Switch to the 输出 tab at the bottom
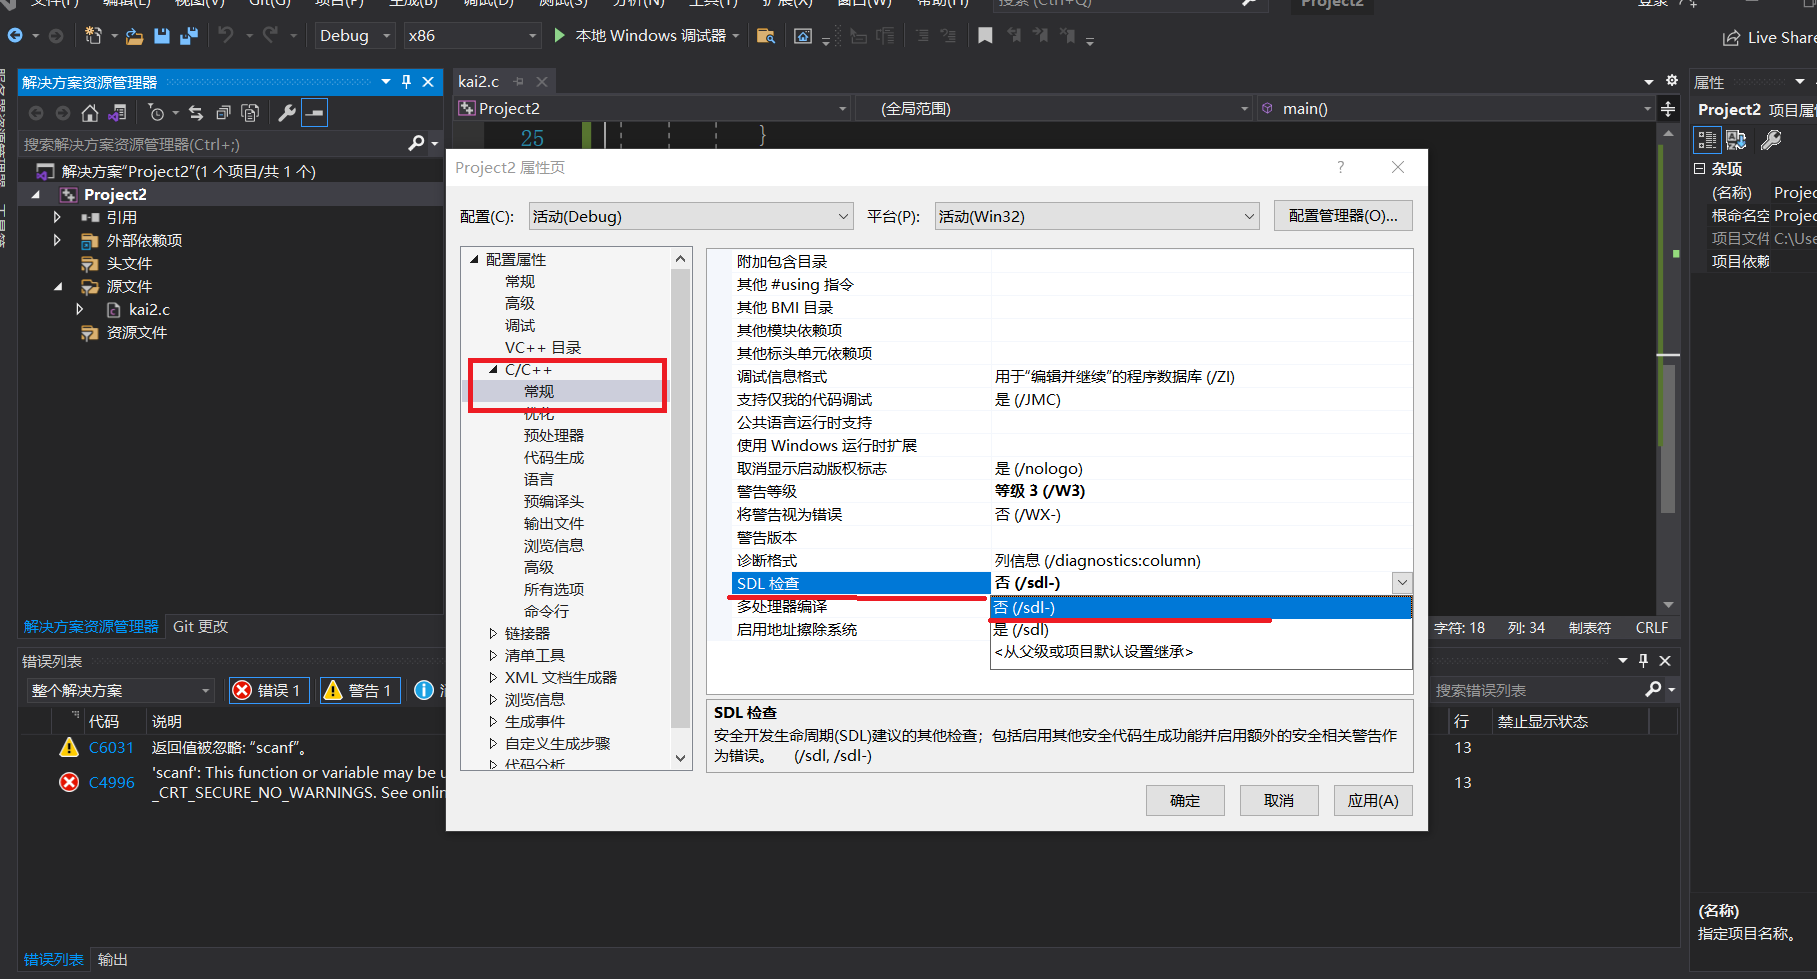Viewport: 1817px width, 979px height. [x=112, y=959]
